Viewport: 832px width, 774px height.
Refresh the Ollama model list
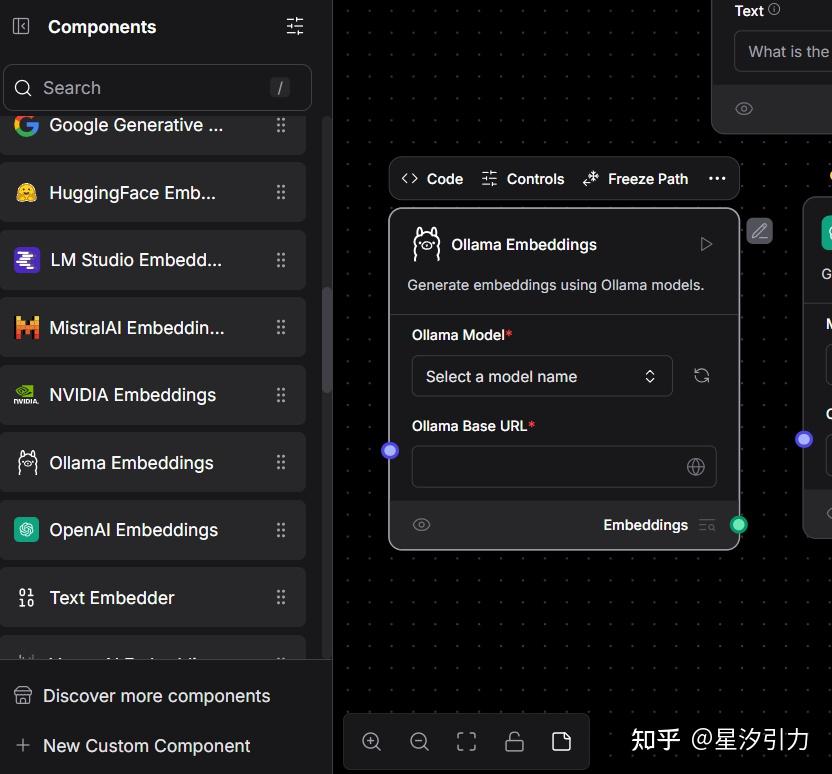tap(701, 375)
